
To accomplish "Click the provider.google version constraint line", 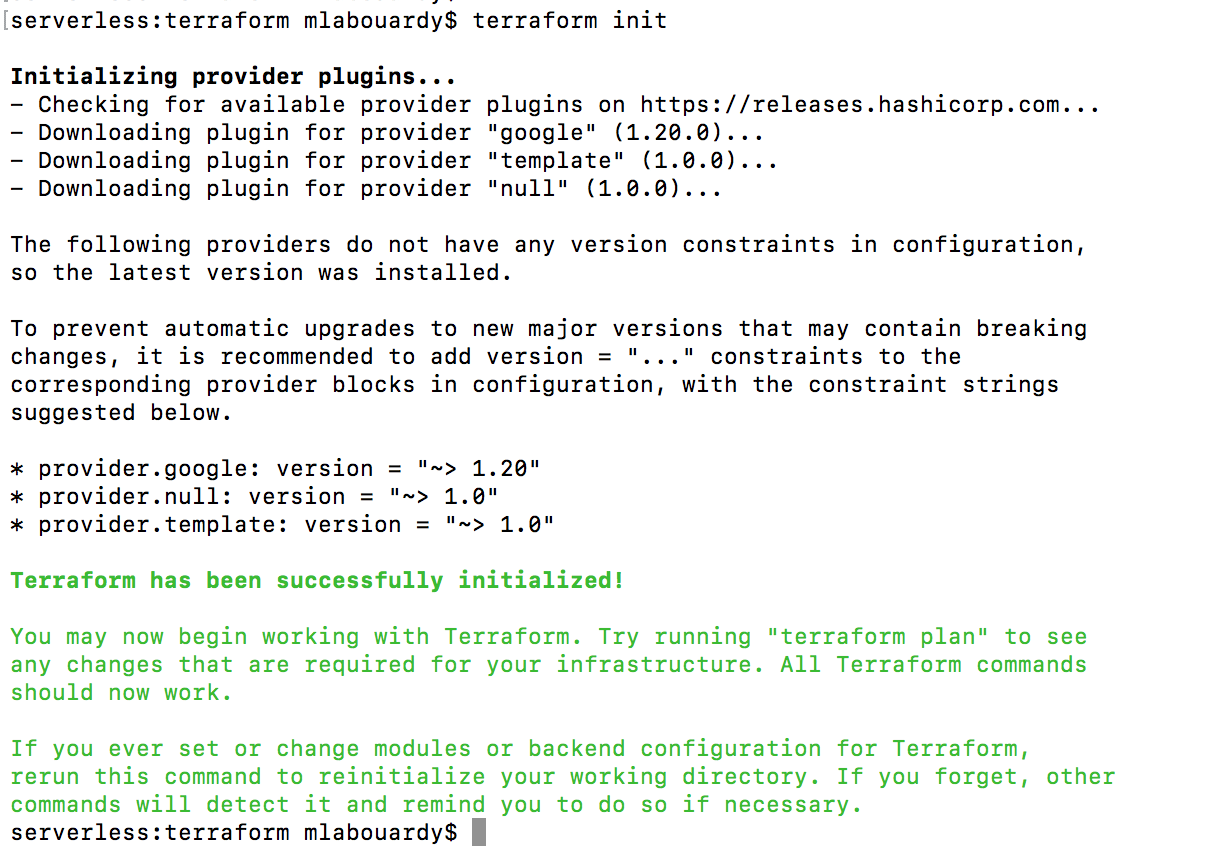I will tap(276, 469).
